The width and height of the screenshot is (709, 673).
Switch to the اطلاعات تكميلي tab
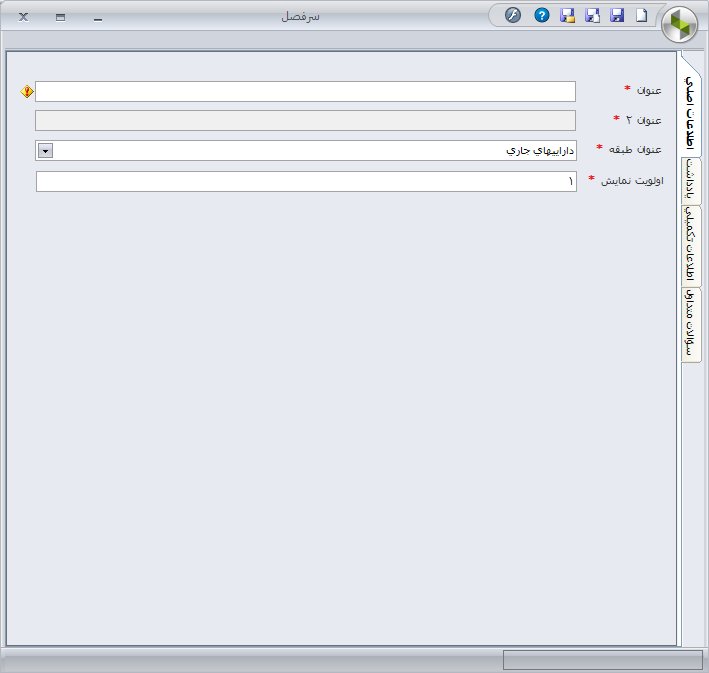pyautogui.click(x=690, y=245)
